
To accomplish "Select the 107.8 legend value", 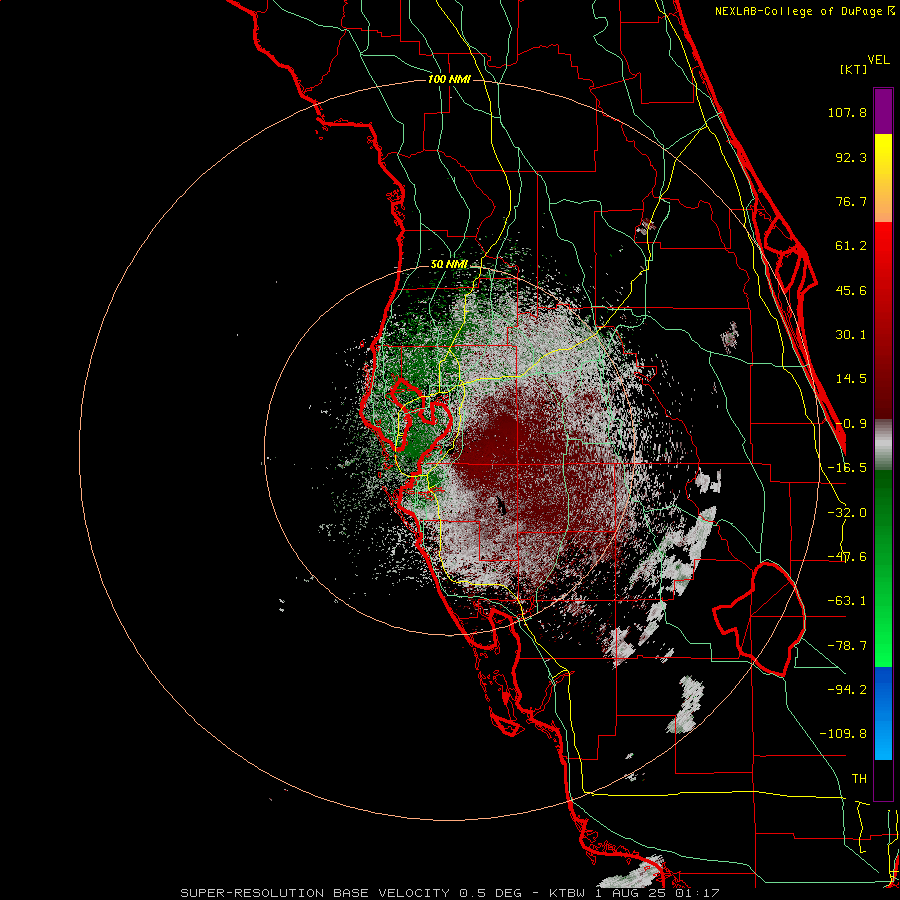I will click(847, 112).
